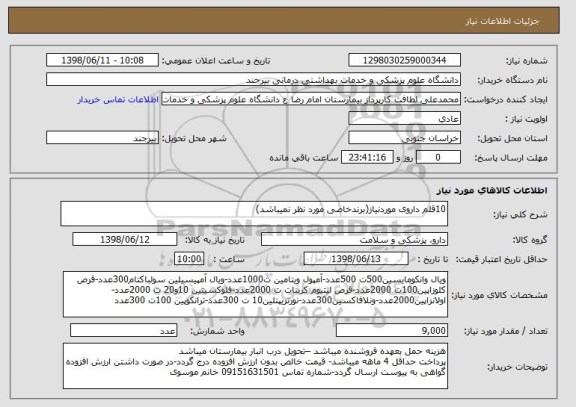
Task: Click the تاریخ نیاز به کالا label
Action: [215, 240]
